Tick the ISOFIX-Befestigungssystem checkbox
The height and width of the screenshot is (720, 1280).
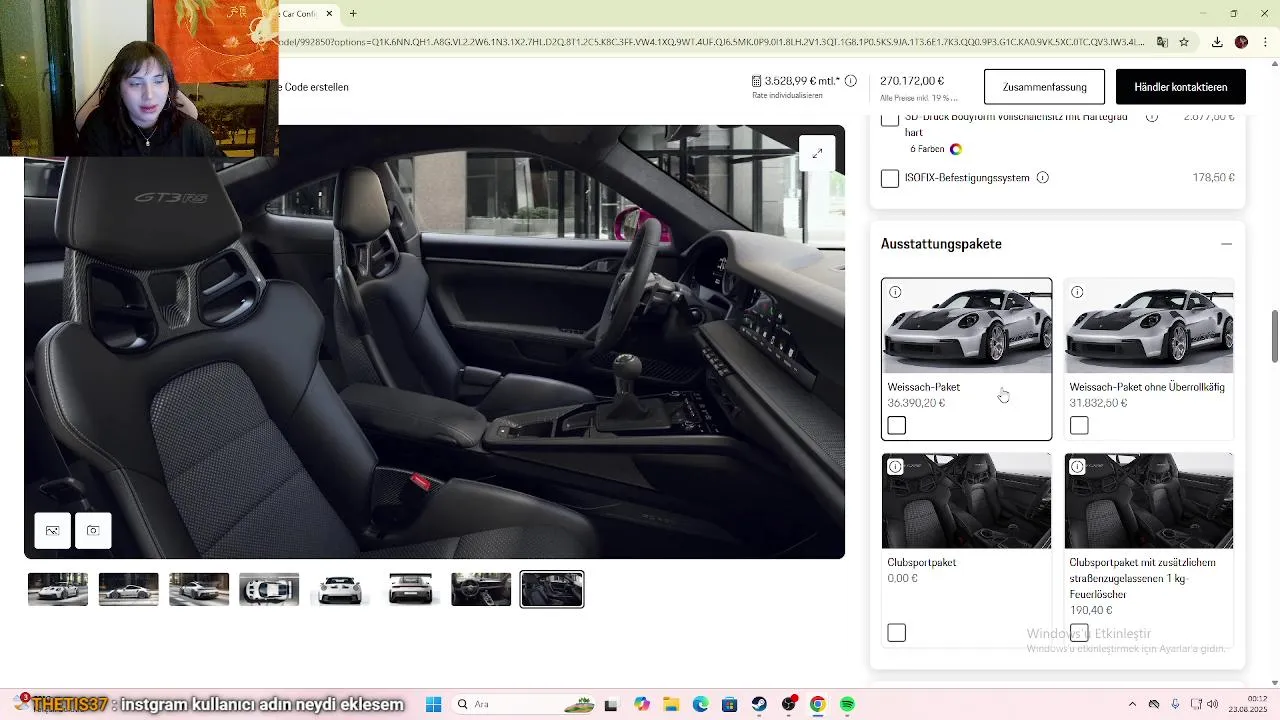[x=890, y=178]
